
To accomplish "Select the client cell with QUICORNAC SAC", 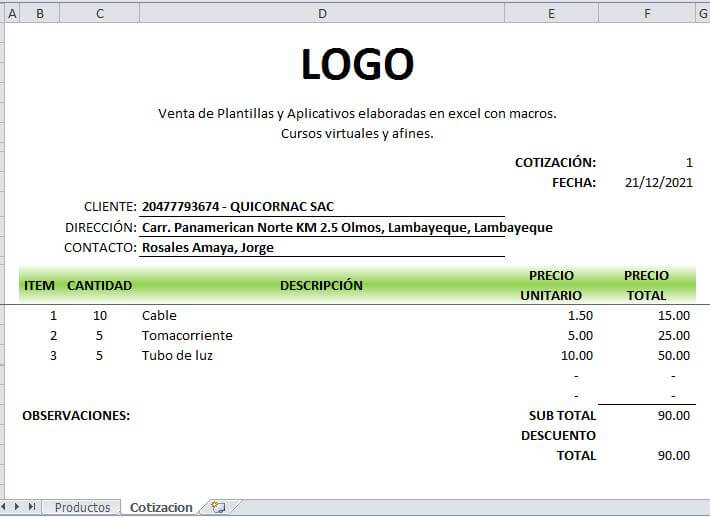I will pos(238,207).
